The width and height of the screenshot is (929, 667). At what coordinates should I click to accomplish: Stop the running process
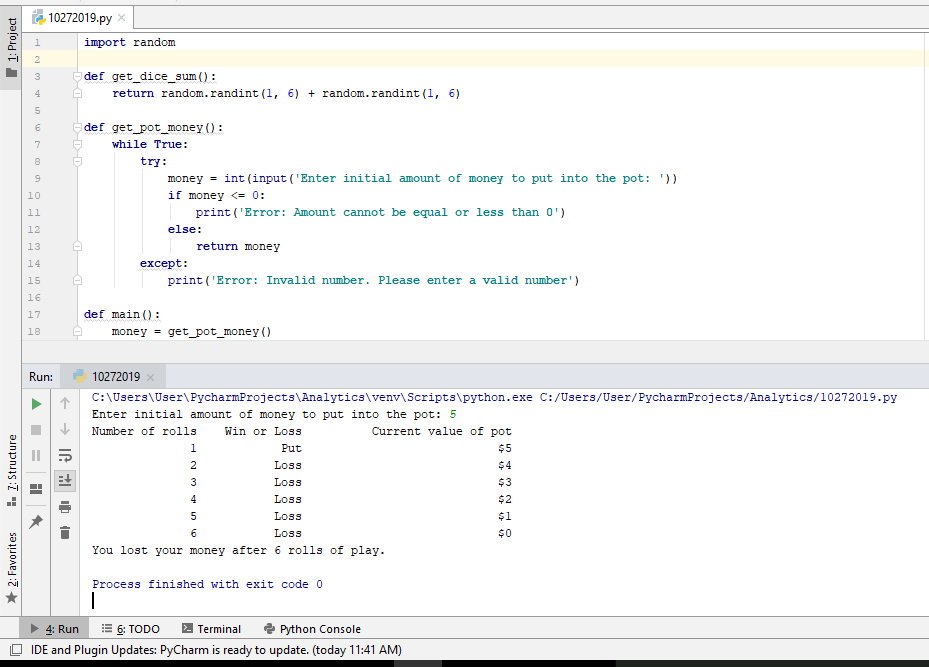pos(36,430)
